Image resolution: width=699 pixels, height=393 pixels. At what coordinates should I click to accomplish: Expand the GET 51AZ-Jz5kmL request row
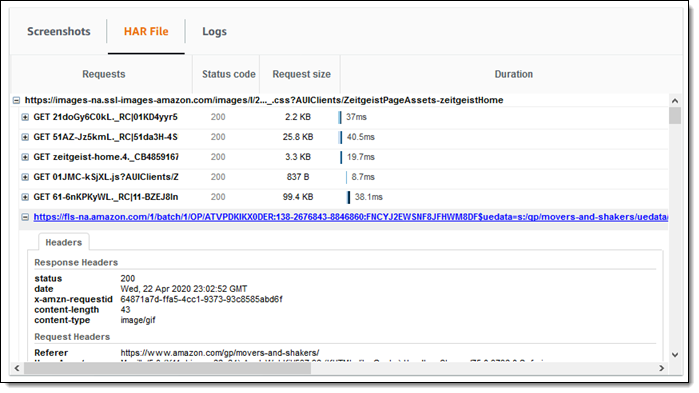[x=25, y=137]
